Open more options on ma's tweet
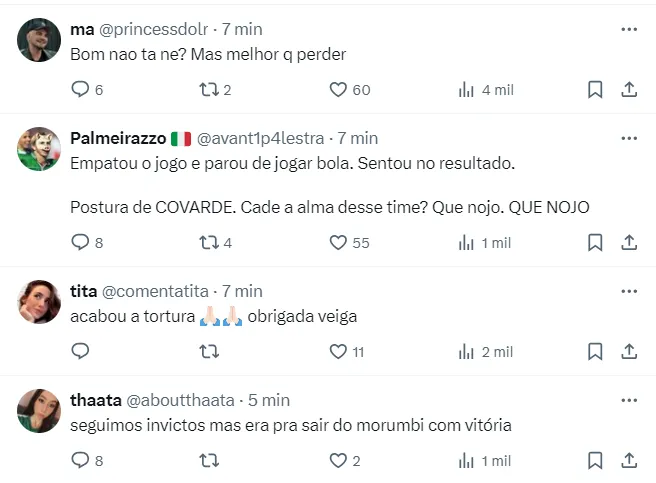This screenshot has height=483, width=656. tap(629, 30)
